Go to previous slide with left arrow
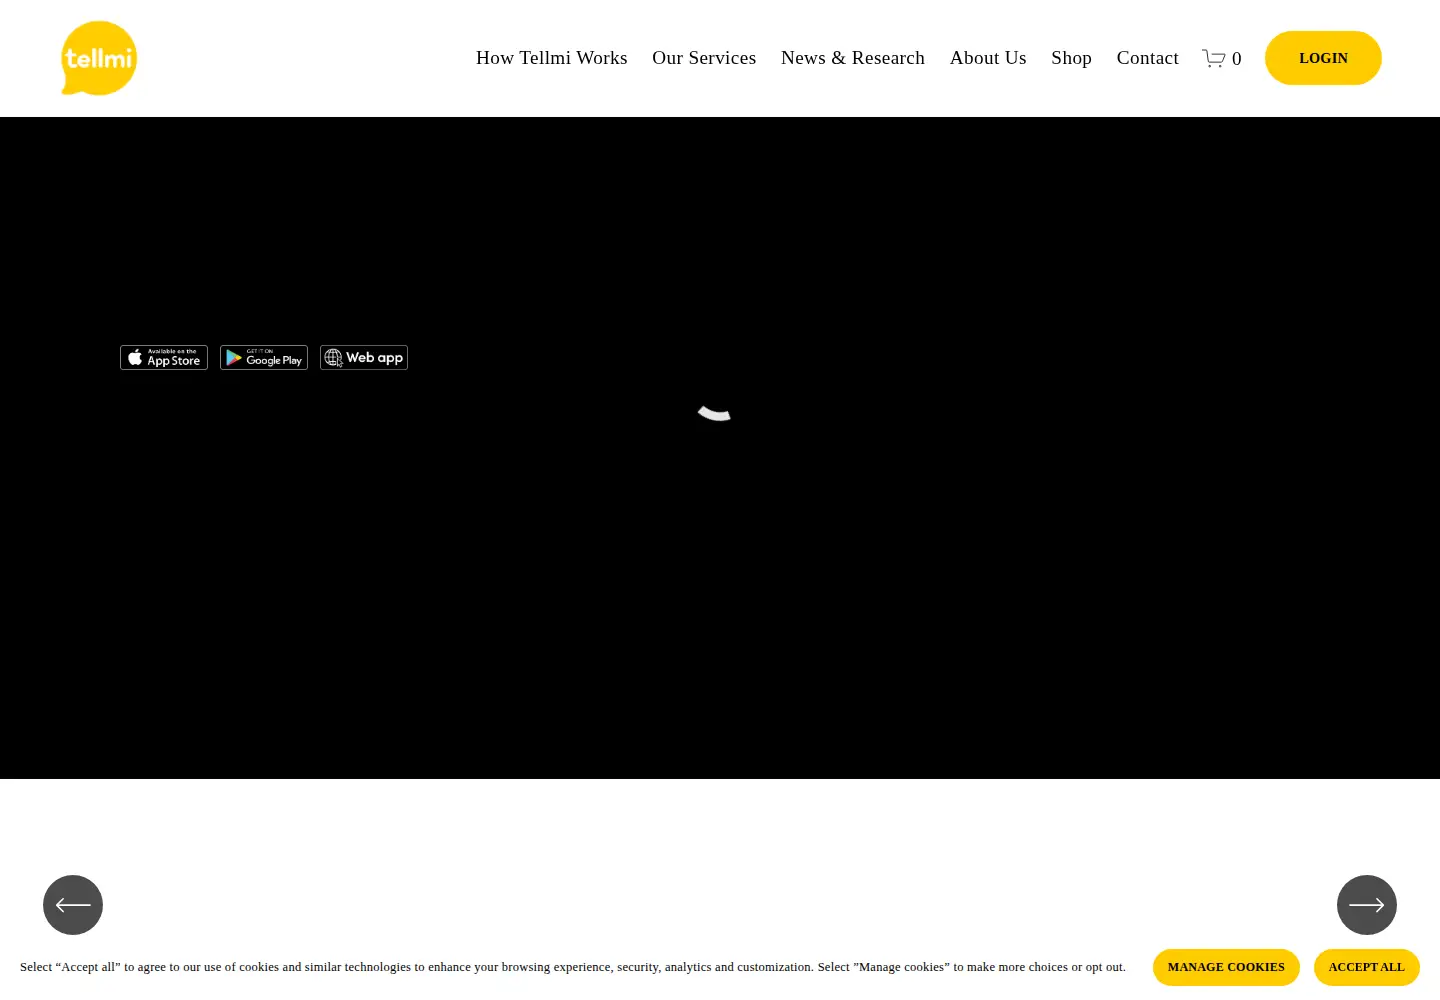Viewport: 1440px width, 1000px height. tap(73, 905)
